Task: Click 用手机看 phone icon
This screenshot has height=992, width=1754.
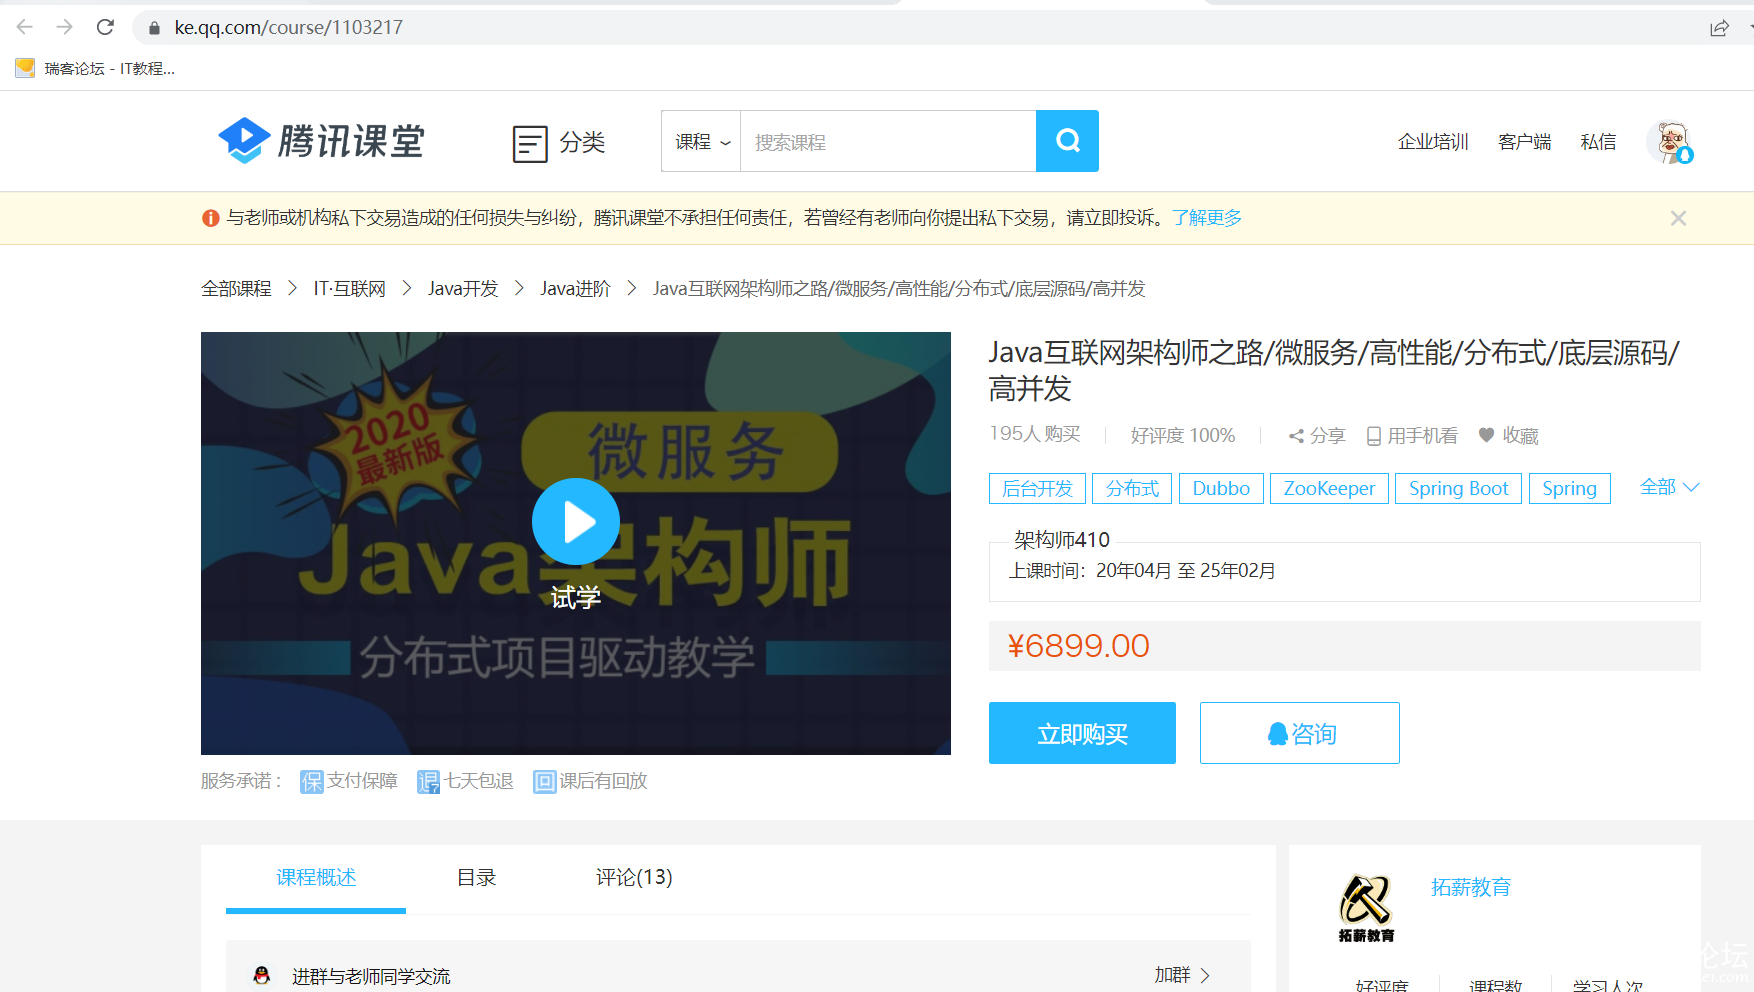Action: pos(1373,436)
